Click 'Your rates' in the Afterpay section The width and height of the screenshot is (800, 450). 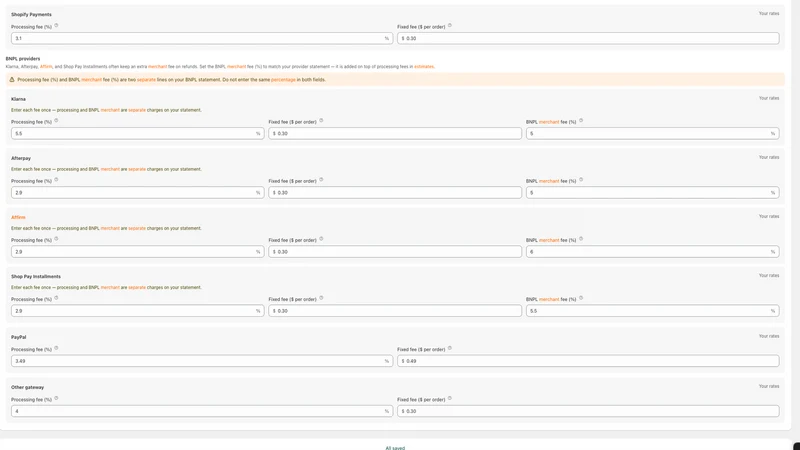[x=769, y=157]
